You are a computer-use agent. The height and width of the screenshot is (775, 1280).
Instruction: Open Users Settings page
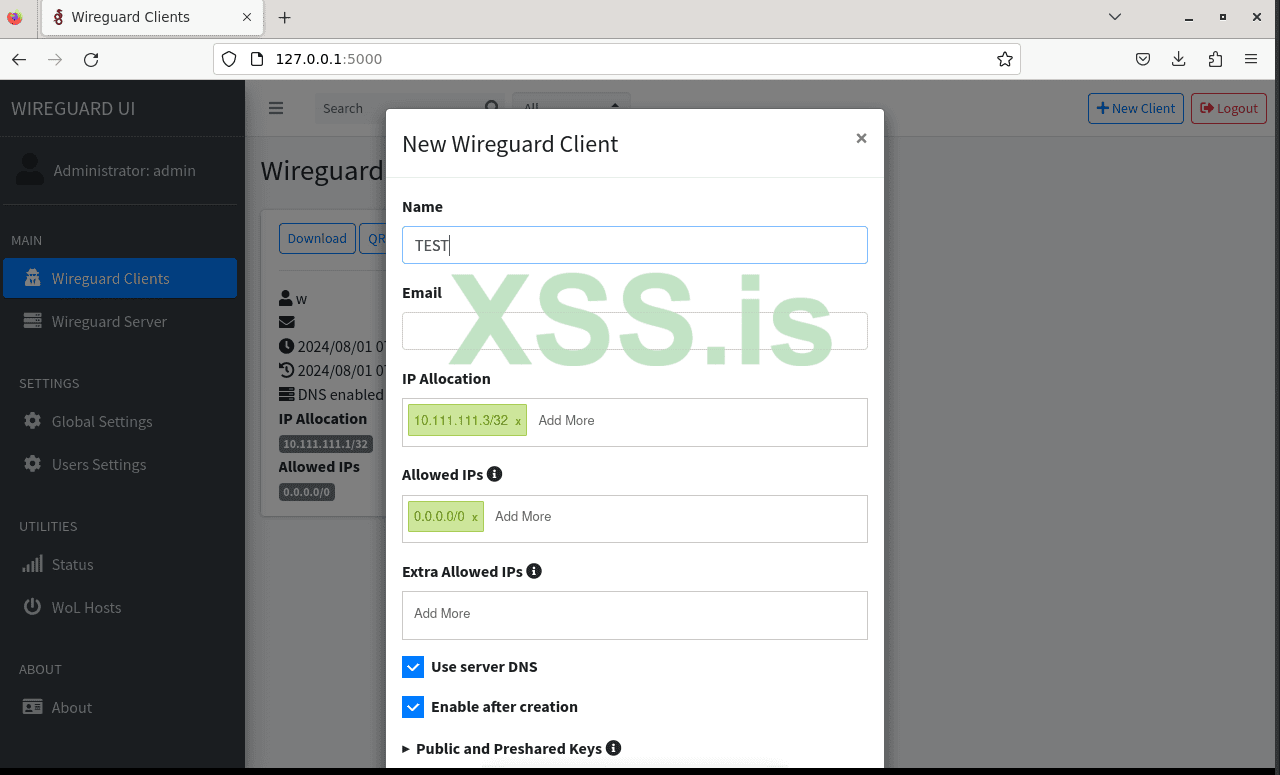(x=120, y=464)
